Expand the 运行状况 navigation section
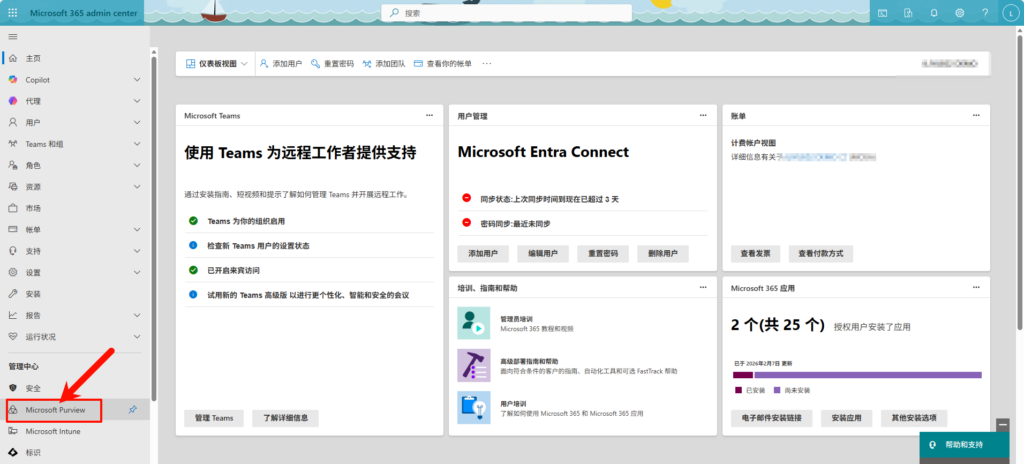The width and height of the screenshot is (1024, 464). pos(137,336)
